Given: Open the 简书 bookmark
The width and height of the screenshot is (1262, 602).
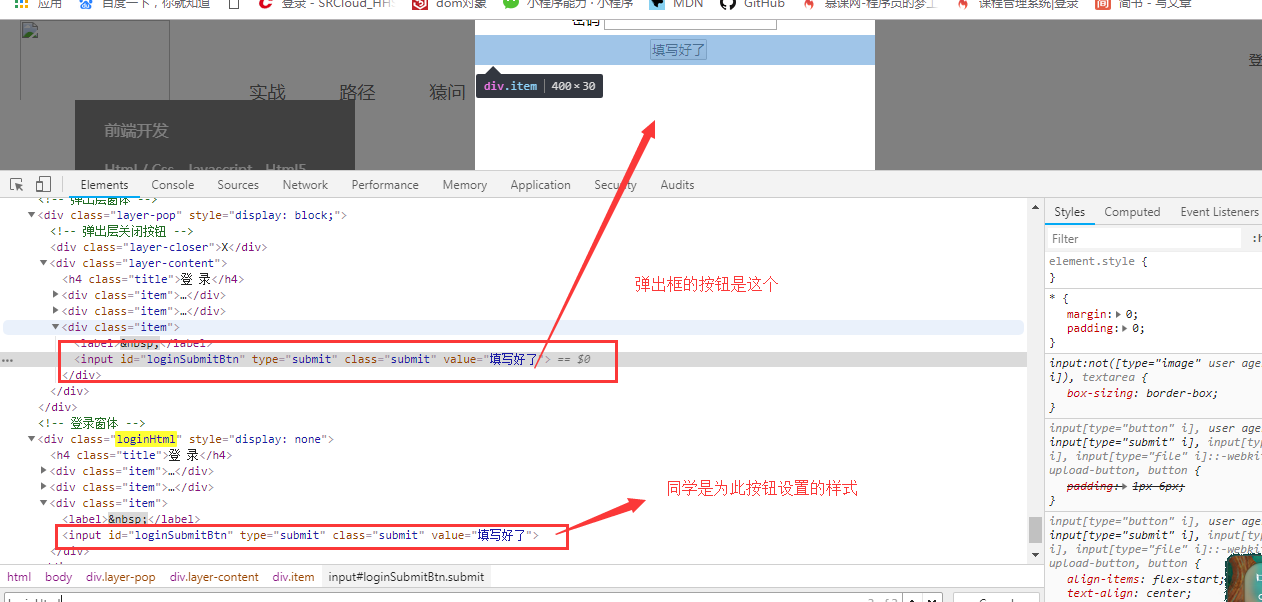Looking at the screenshot, I should (x=1144, y=4).
